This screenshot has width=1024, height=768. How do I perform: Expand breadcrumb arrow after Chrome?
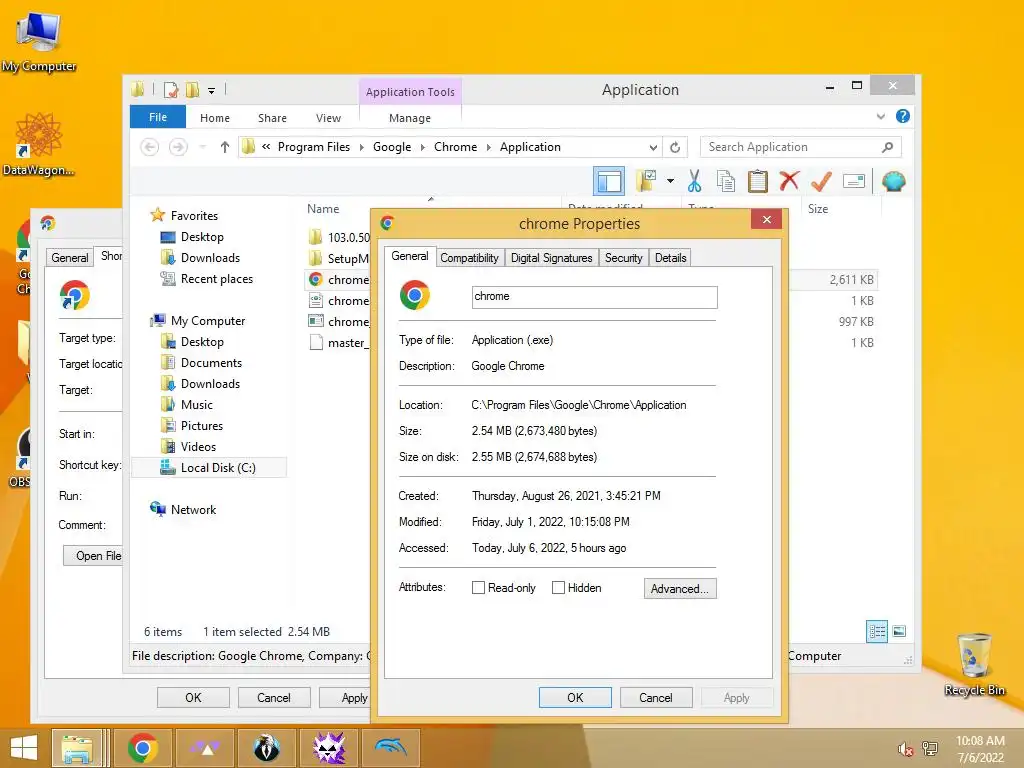488,147
